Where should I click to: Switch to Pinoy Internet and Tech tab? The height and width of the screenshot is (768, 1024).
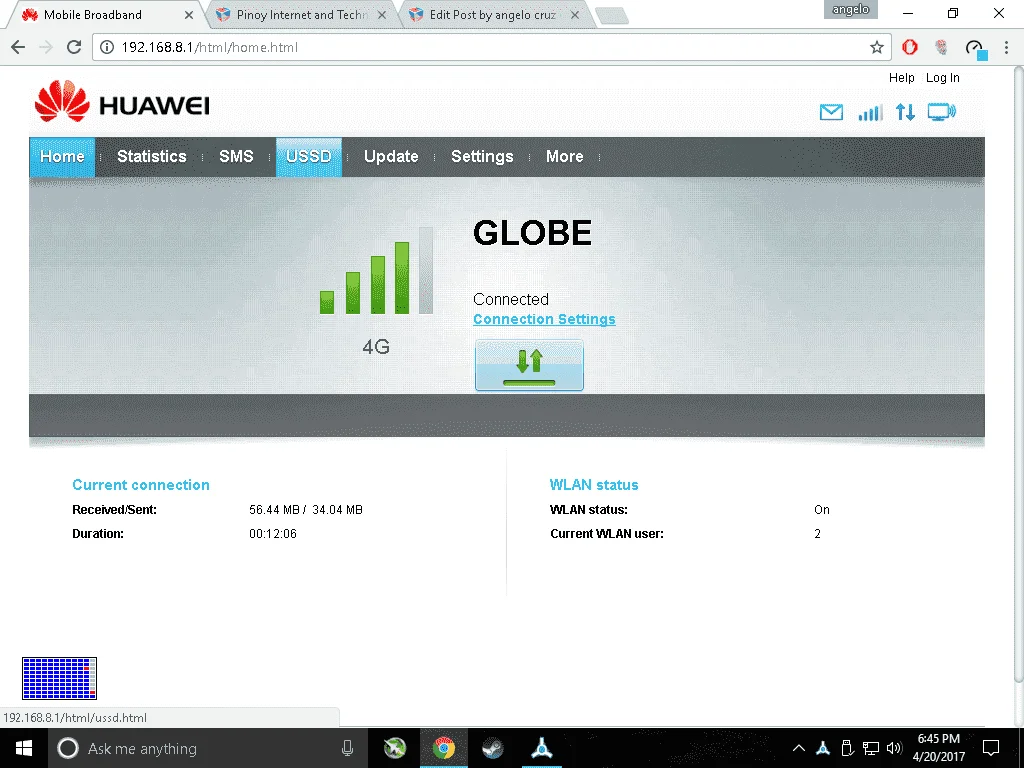point(300,14)
